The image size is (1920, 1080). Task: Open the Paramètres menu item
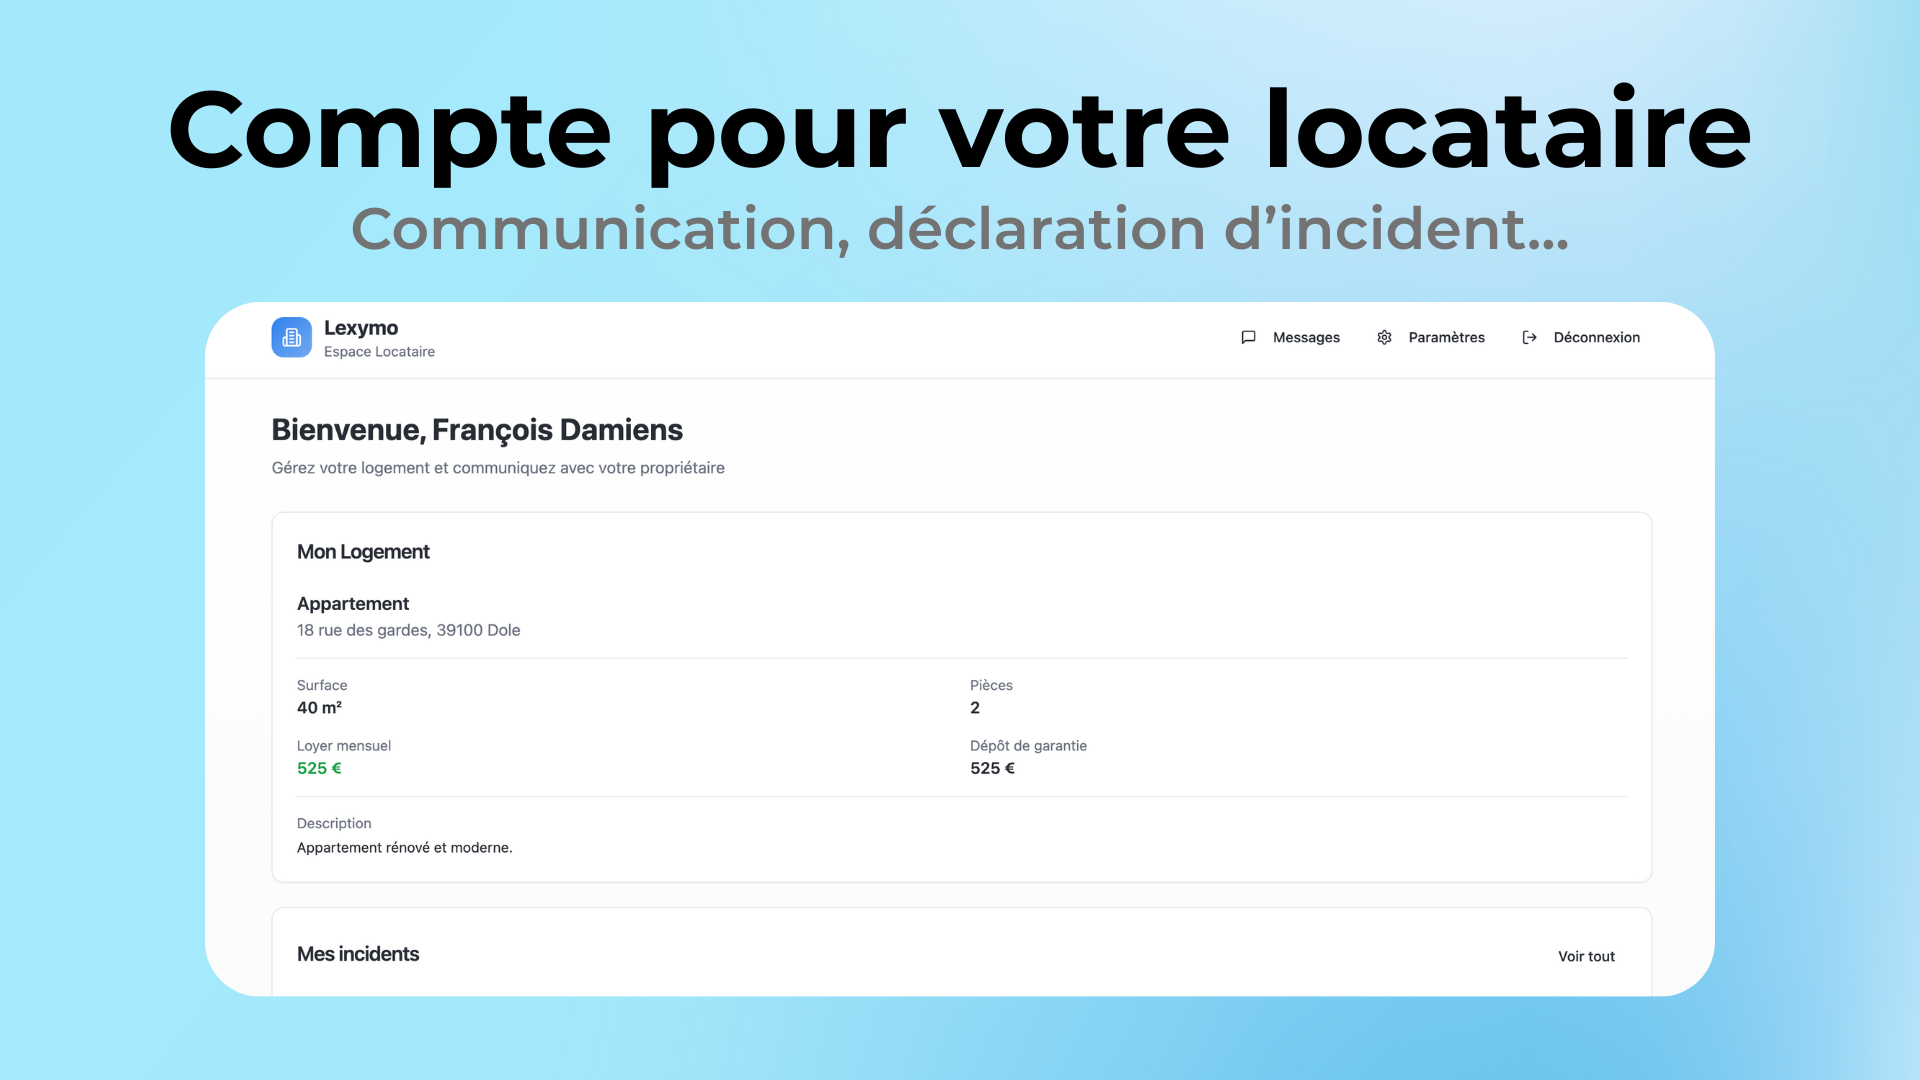point(1446,338)
